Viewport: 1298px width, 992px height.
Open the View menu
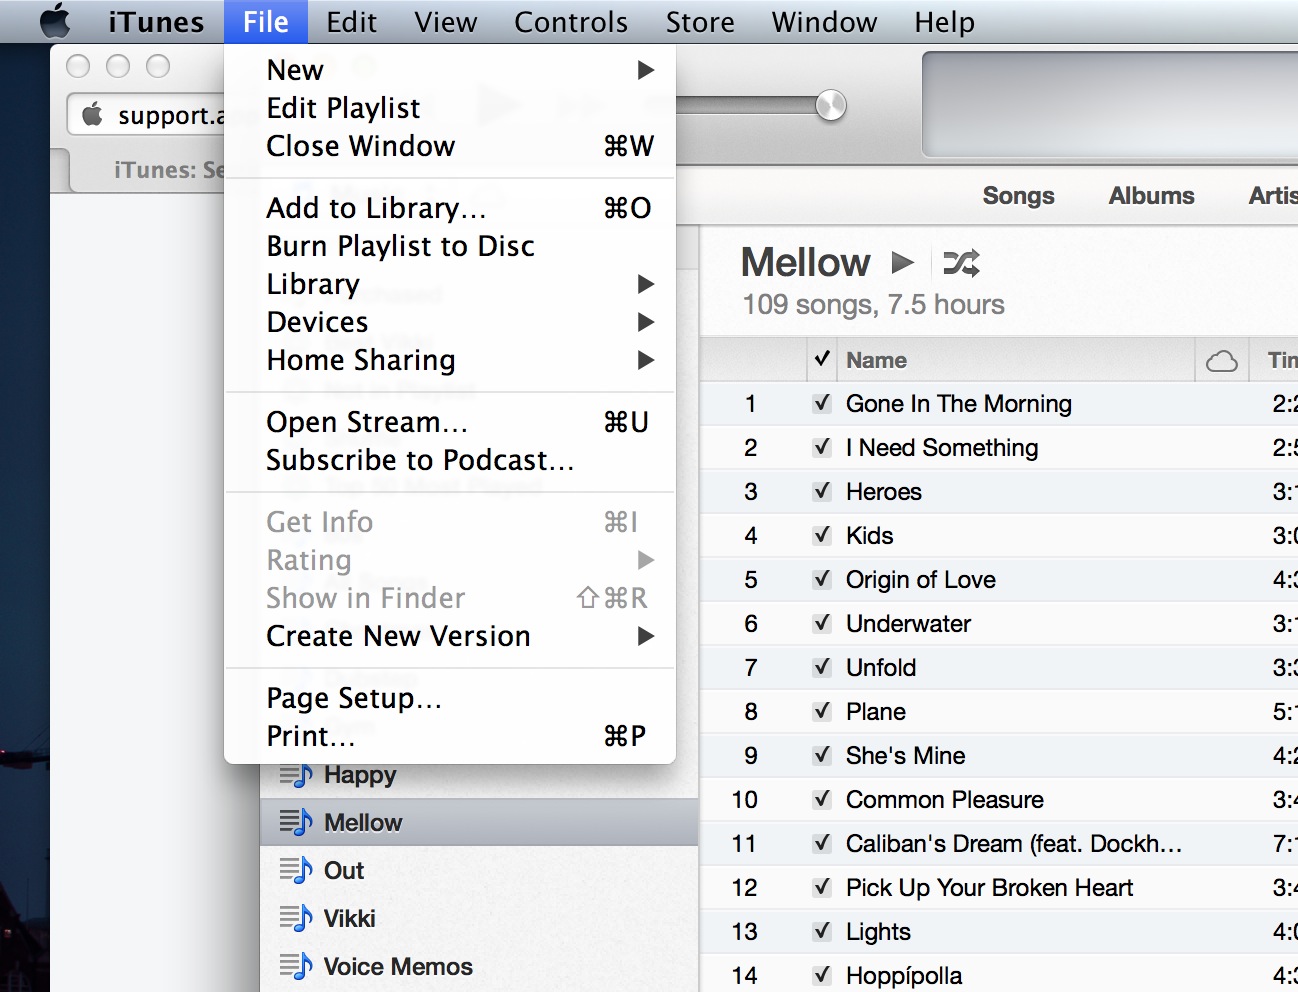[x=446, y=22]
